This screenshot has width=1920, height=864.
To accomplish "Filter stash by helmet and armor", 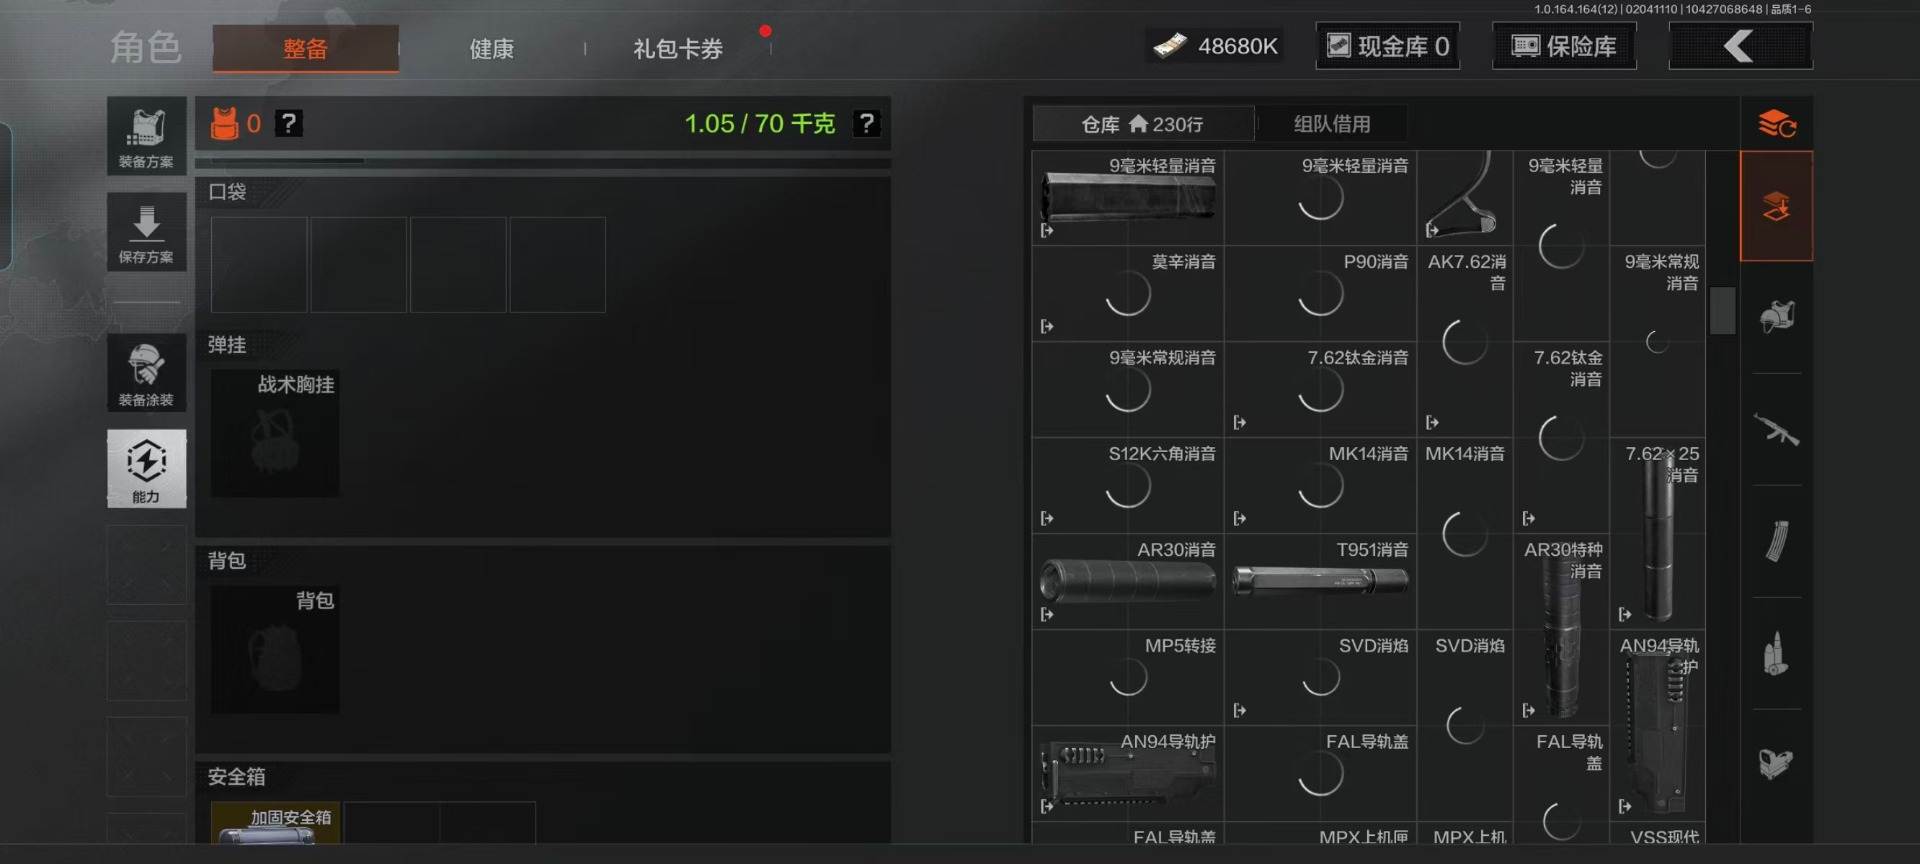I will point(1777,317).
